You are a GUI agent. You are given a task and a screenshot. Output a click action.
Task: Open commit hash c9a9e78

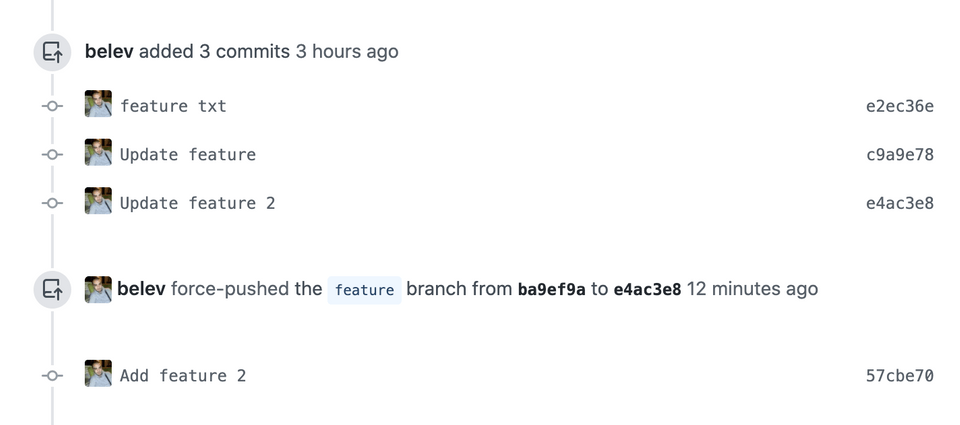coord(899,155)
